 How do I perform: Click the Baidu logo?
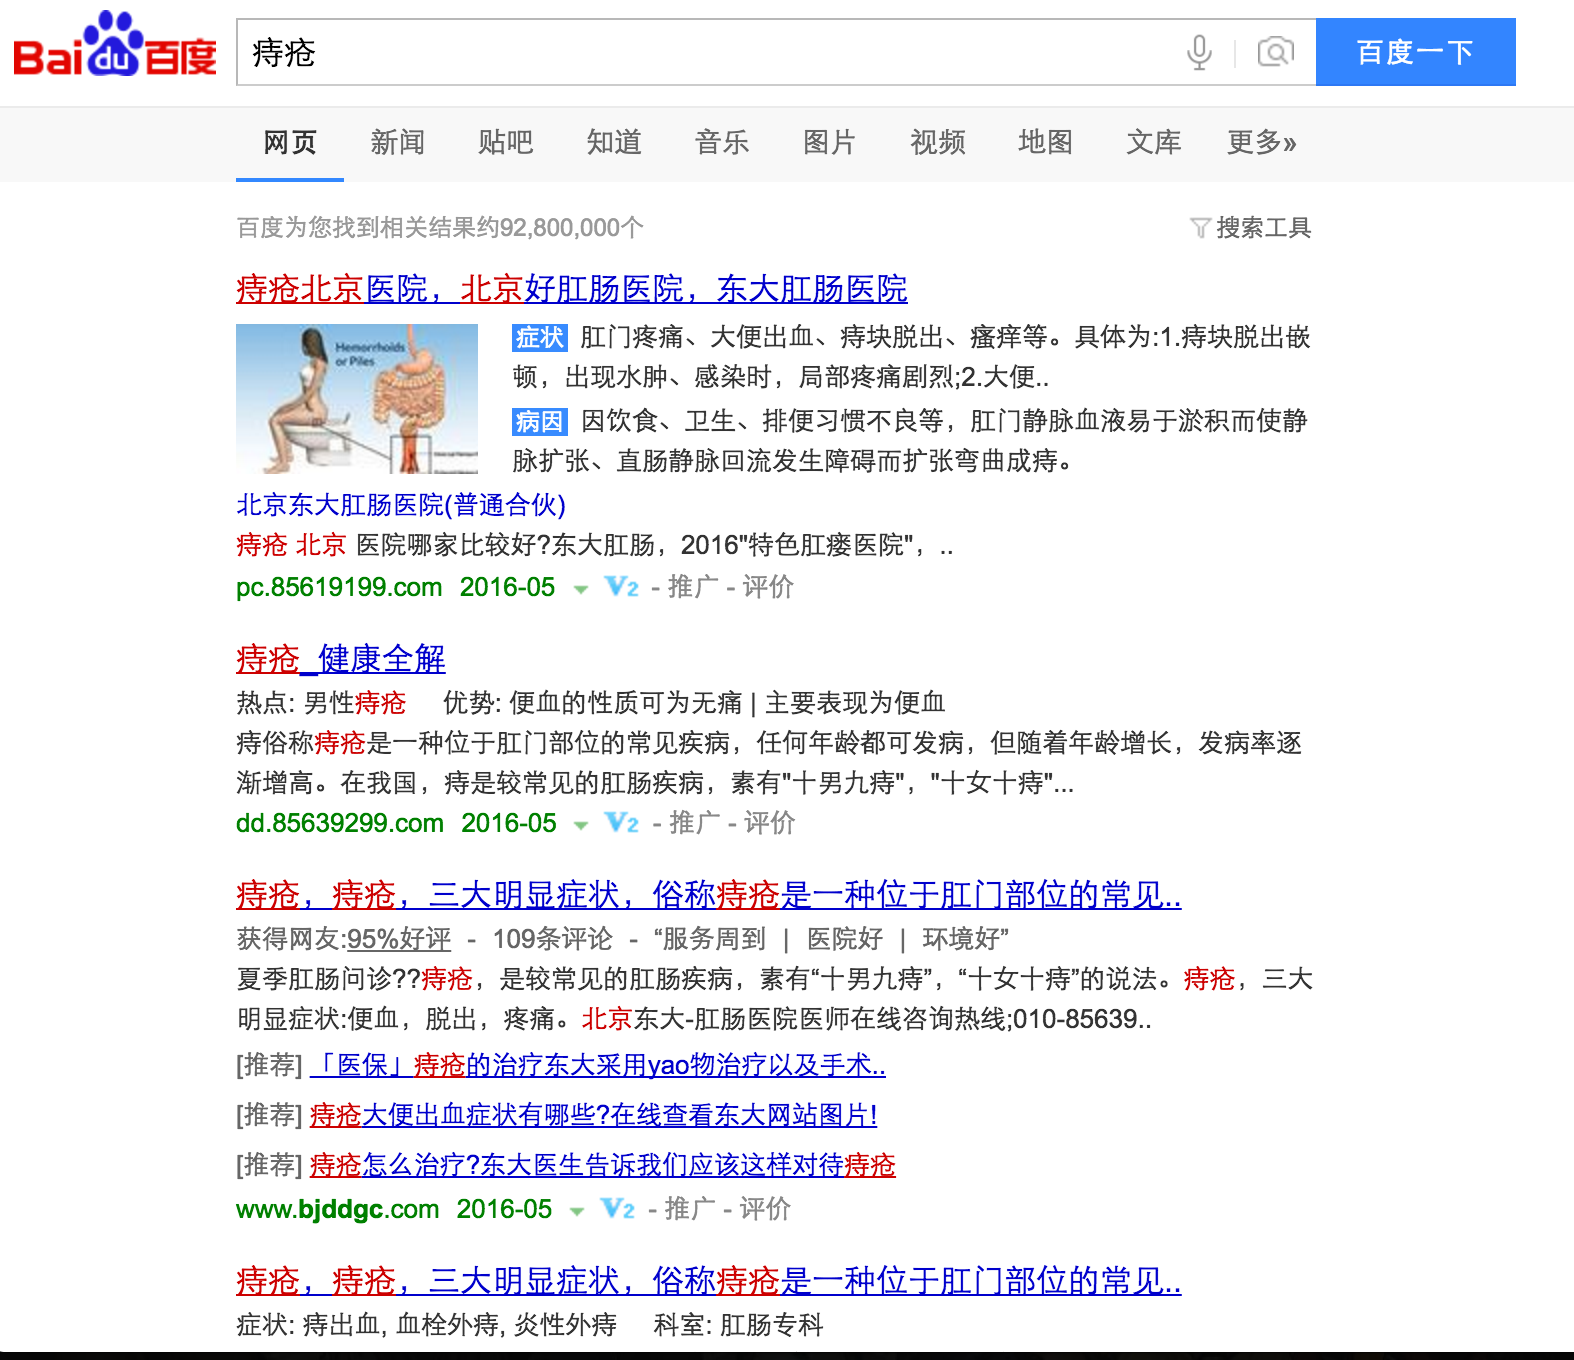click(x=115, y=46)
